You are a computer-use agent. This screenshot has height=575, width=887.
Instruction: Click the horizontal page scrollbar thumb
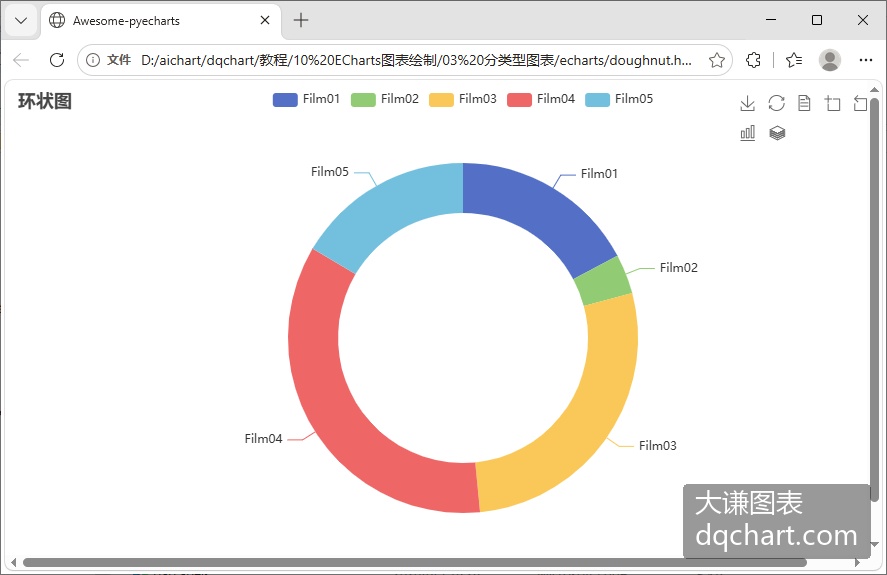tap(414, 563)
